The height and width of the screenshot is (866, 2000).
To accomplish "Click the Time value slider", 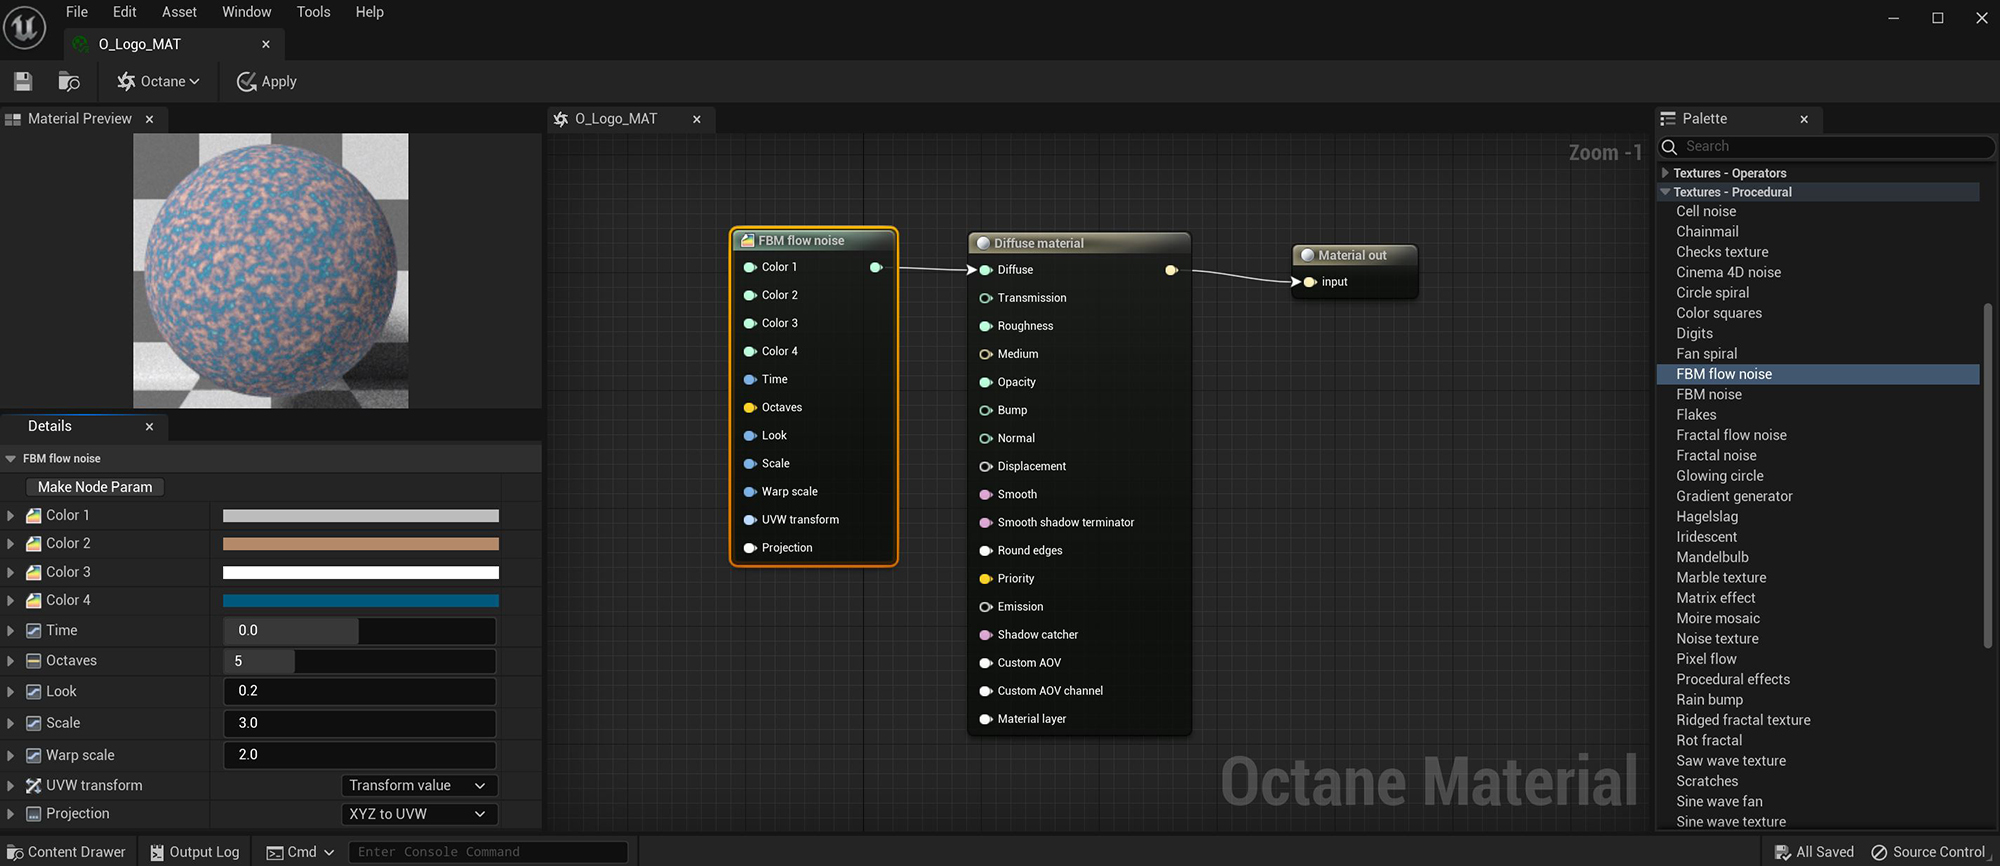I will (x=360, y=631).
